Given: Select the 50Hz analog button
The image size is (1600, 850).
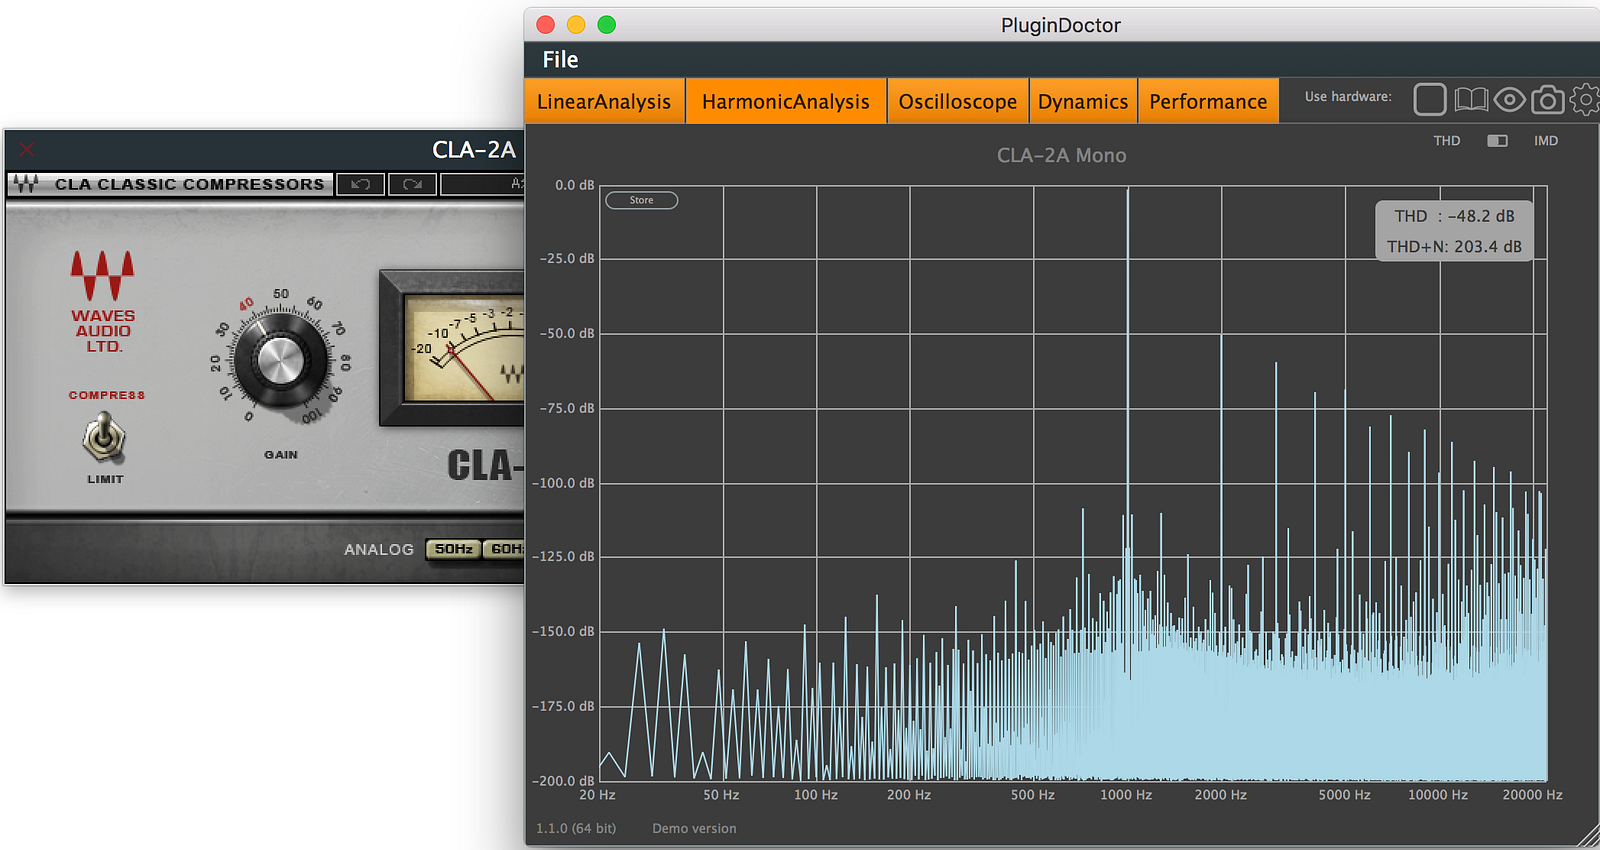Looking at the screenshot, I should click(x=453, y=549).
